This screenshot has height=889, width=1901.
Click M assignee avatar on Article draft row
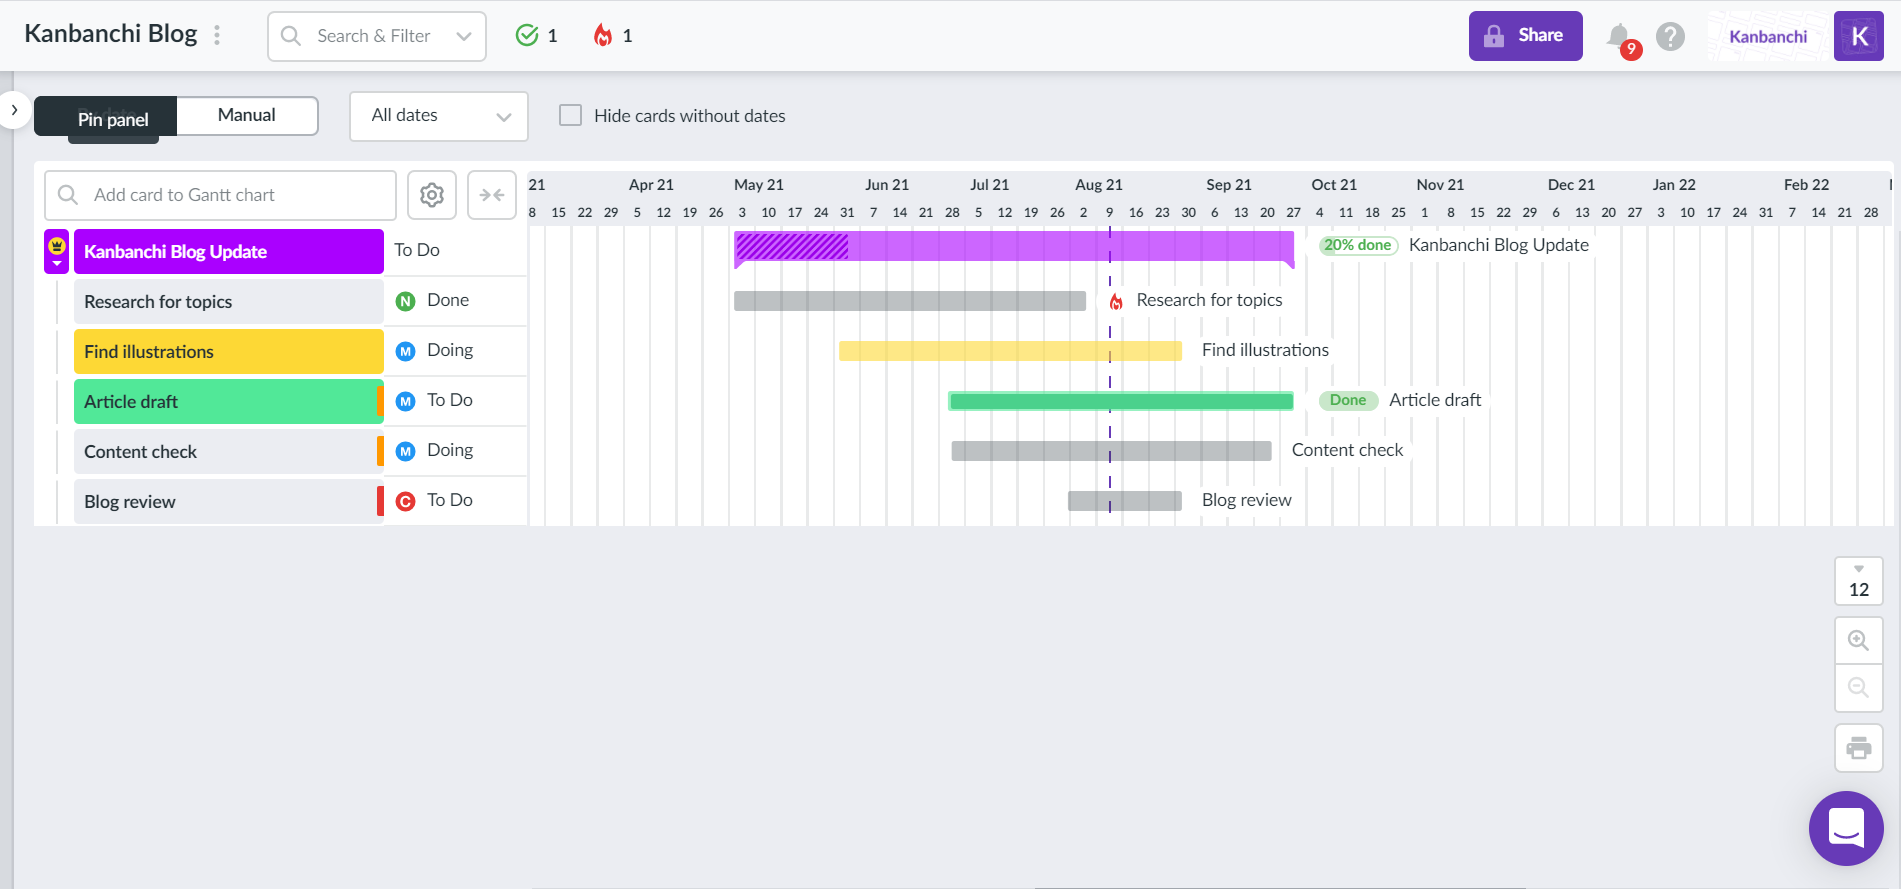pyautogui.click(x=405, y=401)
